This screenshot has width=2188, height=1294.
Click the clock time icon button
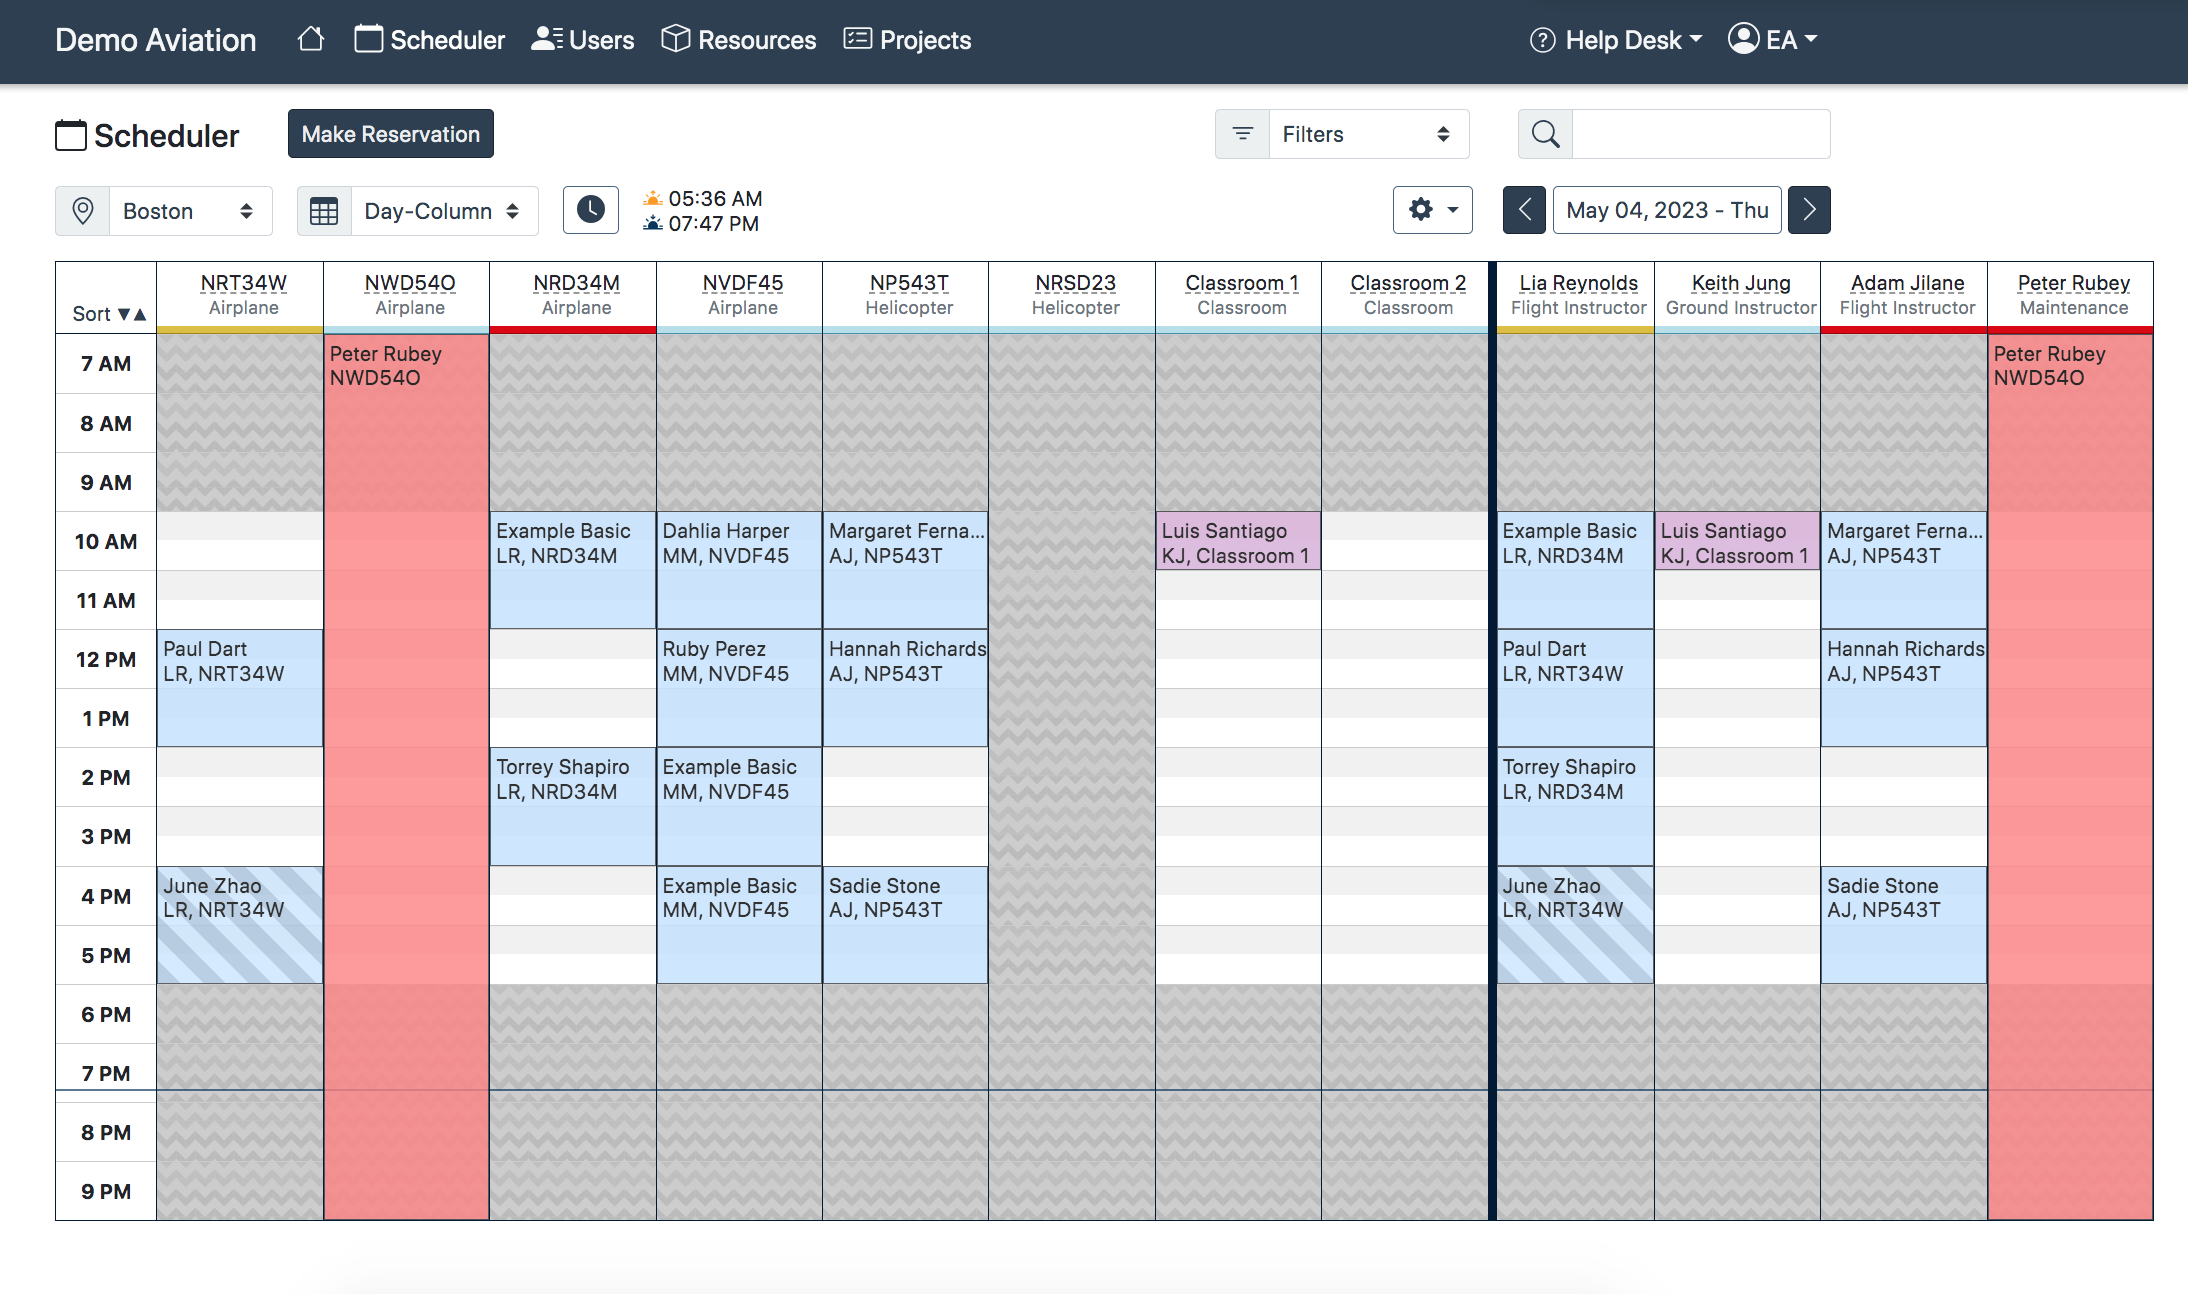[590, 210]
